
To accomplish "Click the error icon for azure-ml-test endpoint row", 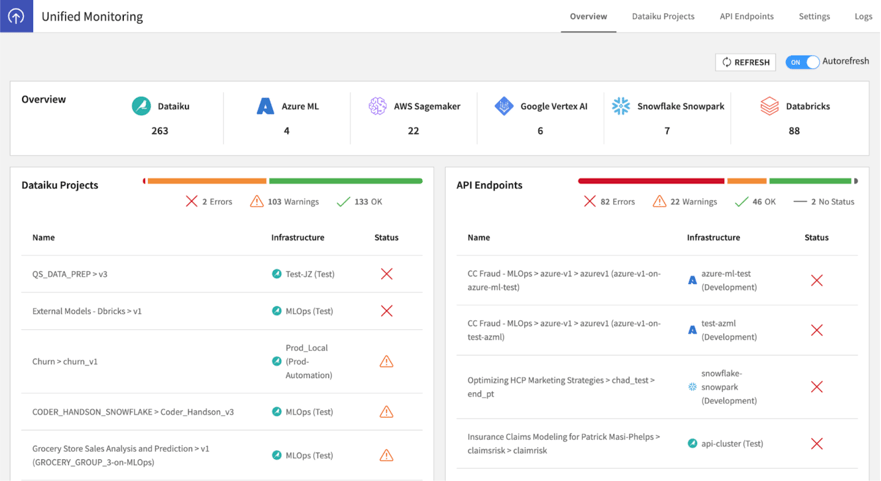I will (x=817, y=280).
